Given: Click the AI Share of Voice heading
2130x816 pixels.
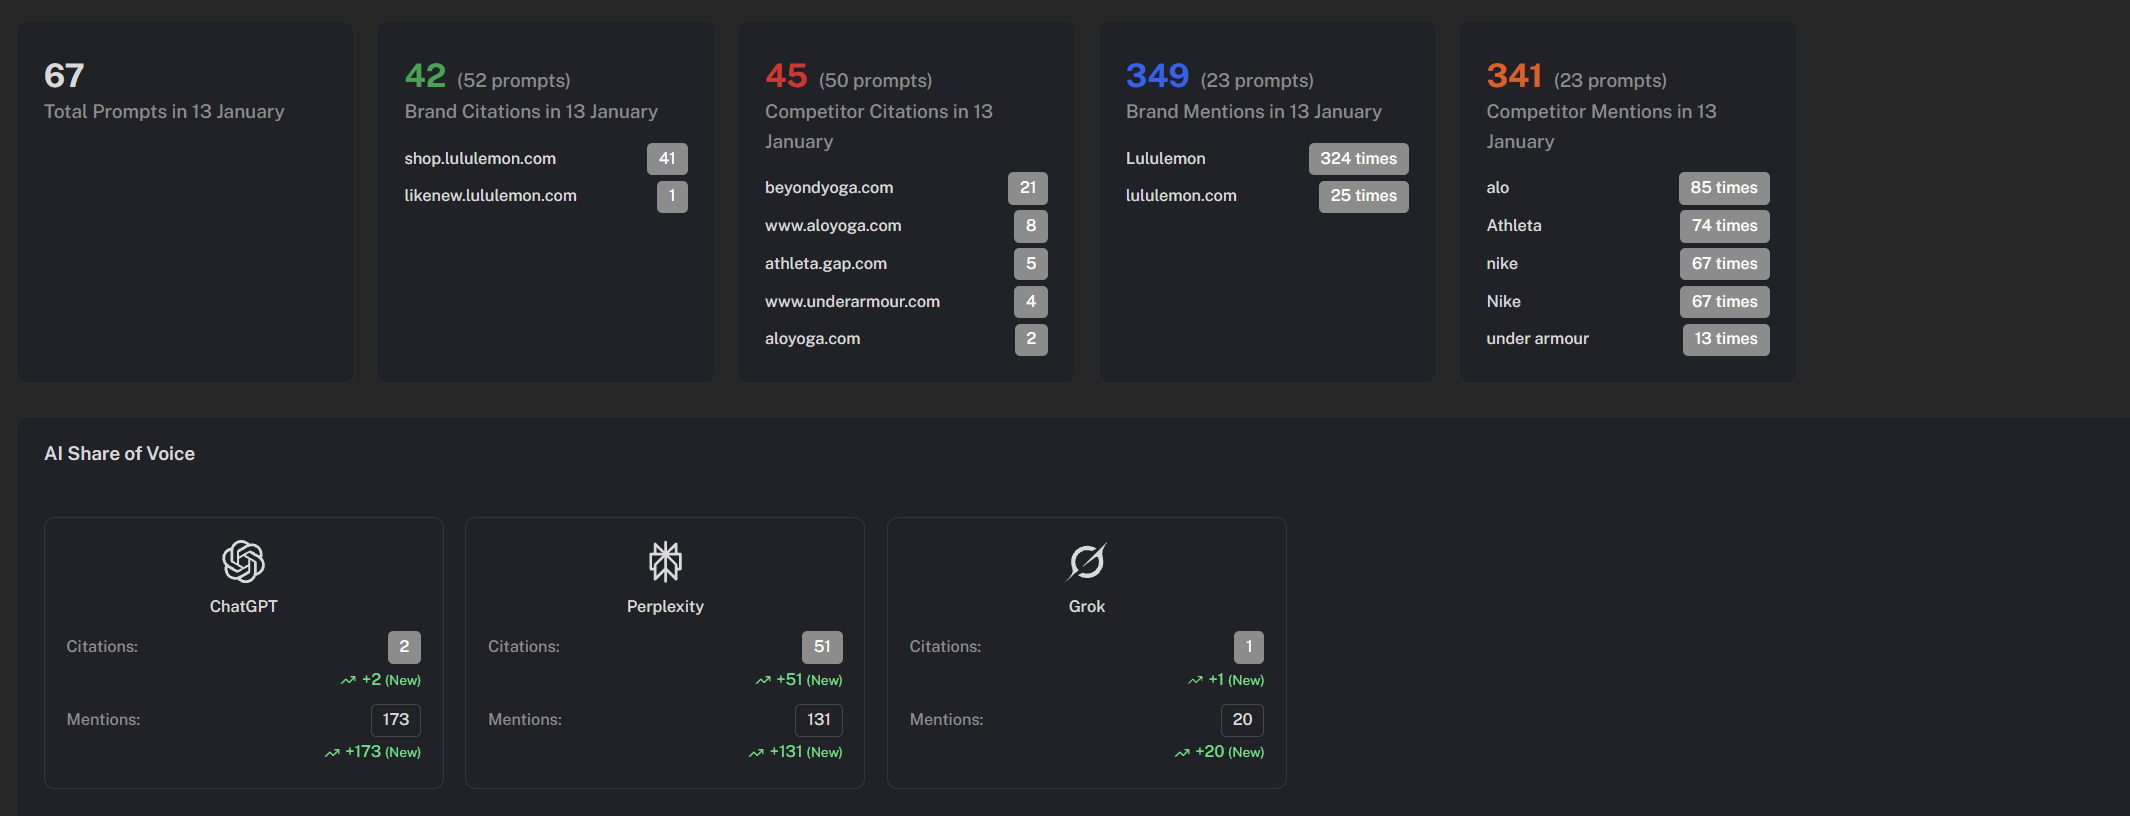Looking at the screenshot, I should click(119, 454).
